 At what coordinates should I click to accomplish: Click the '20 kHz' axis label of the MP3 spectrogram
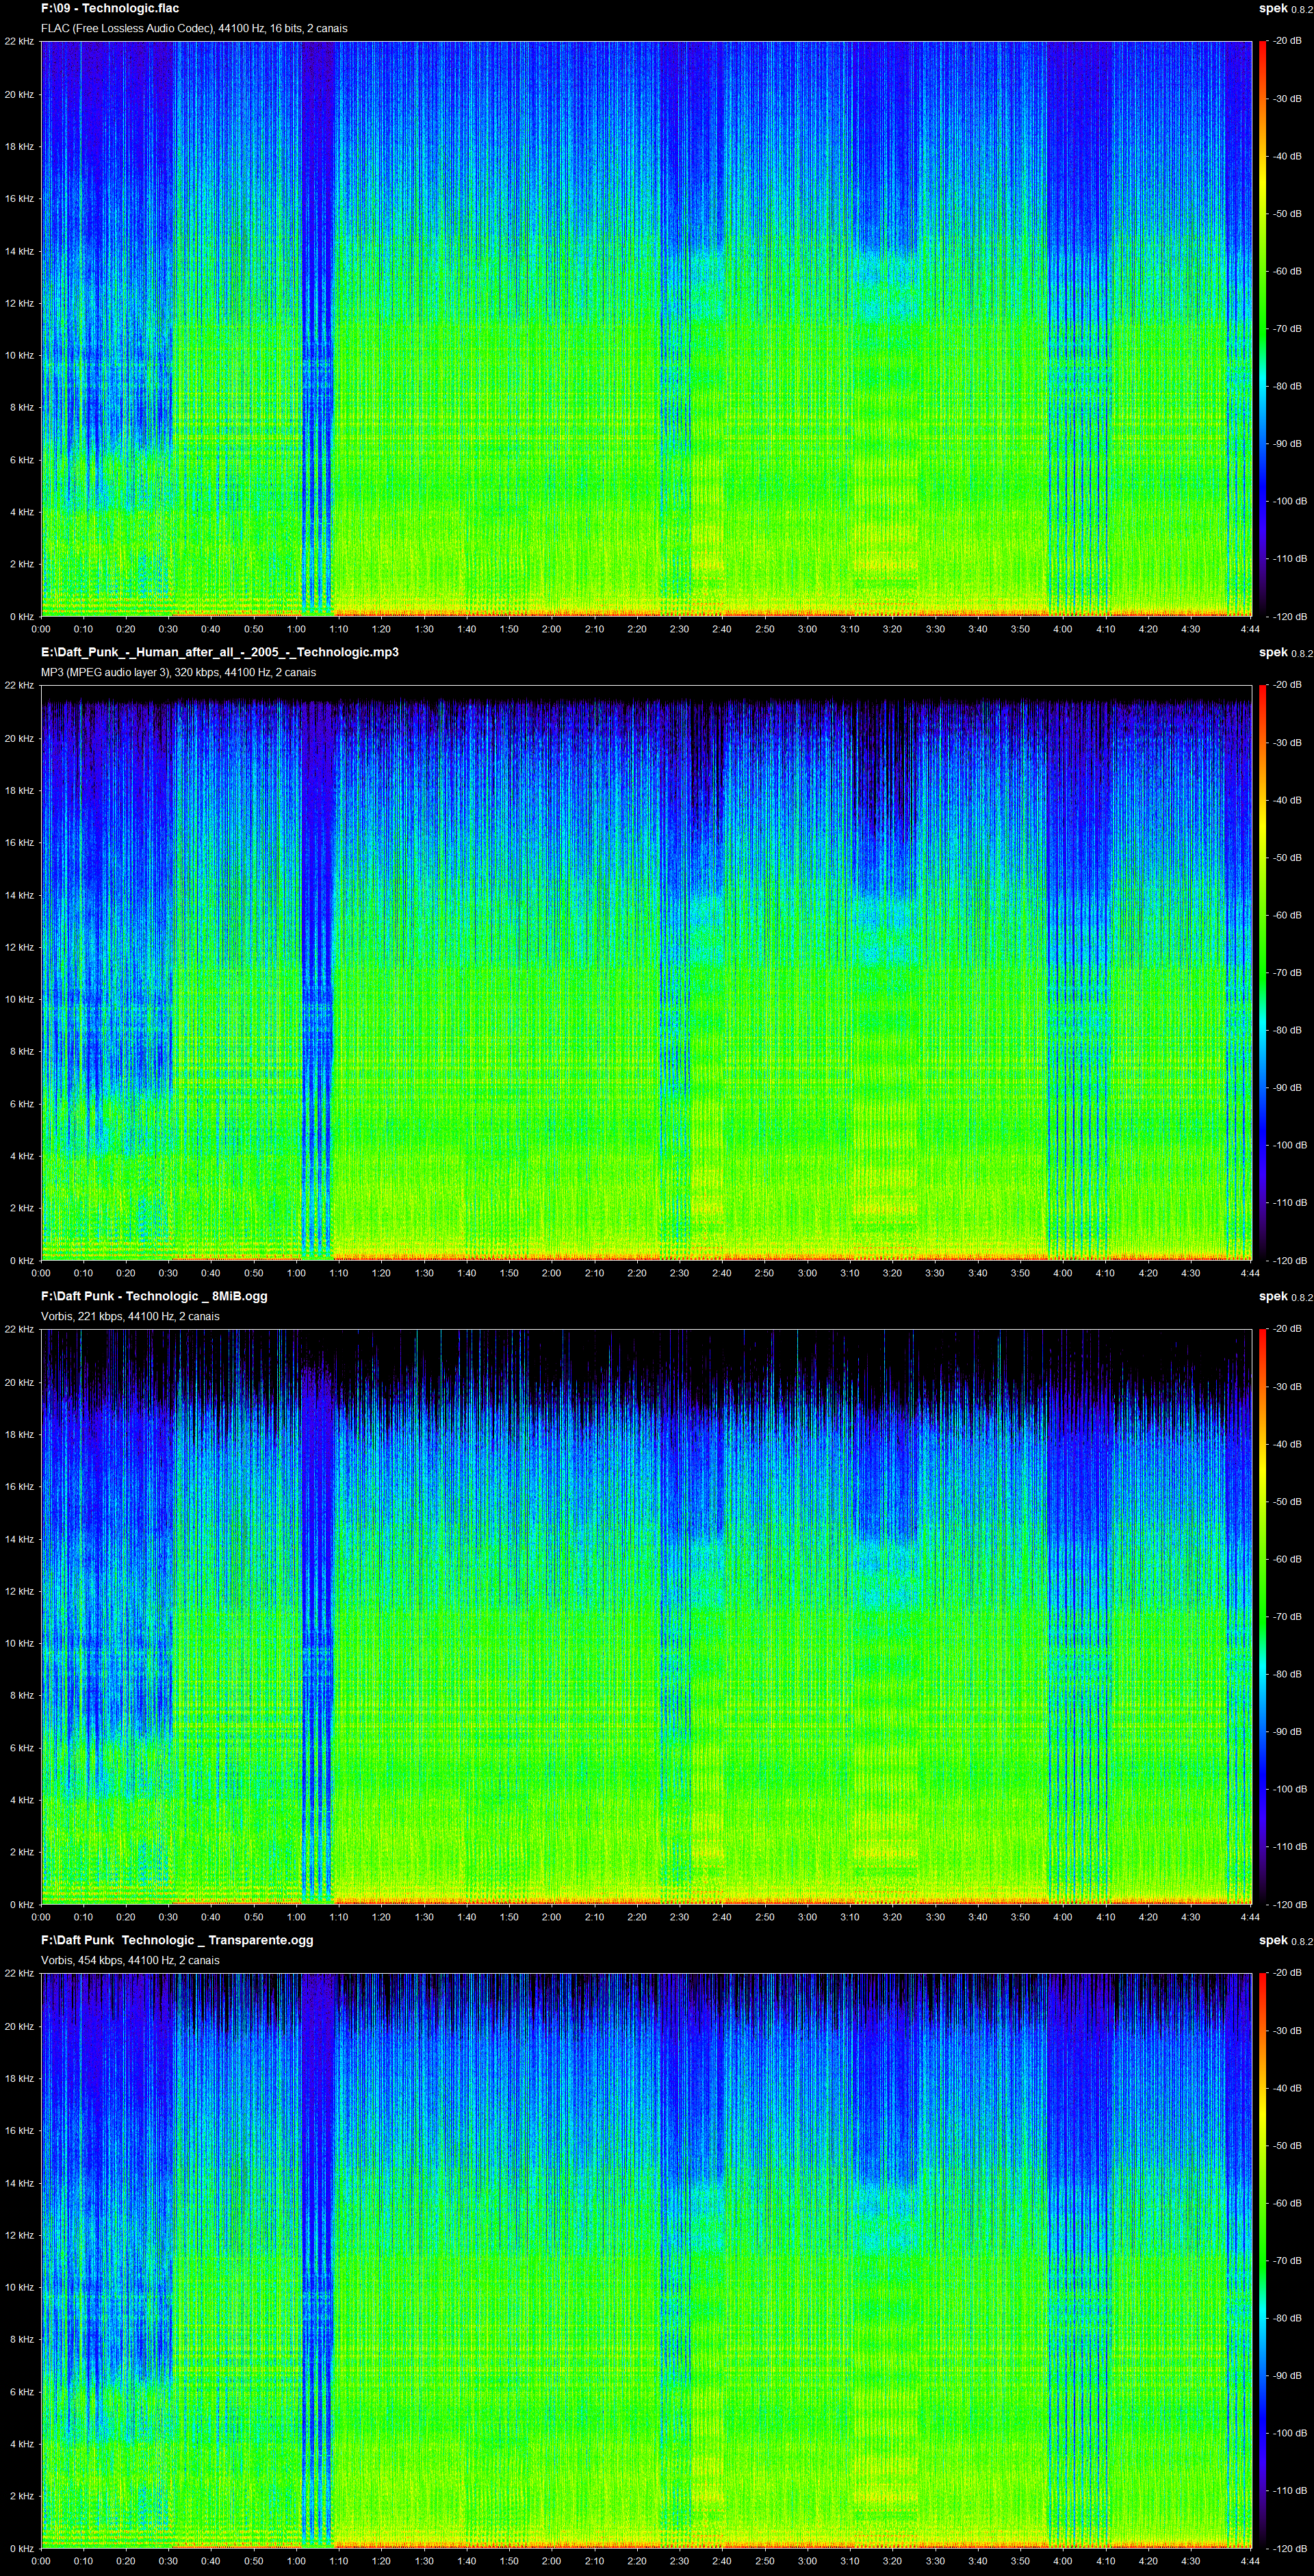[x=19, y=738]
